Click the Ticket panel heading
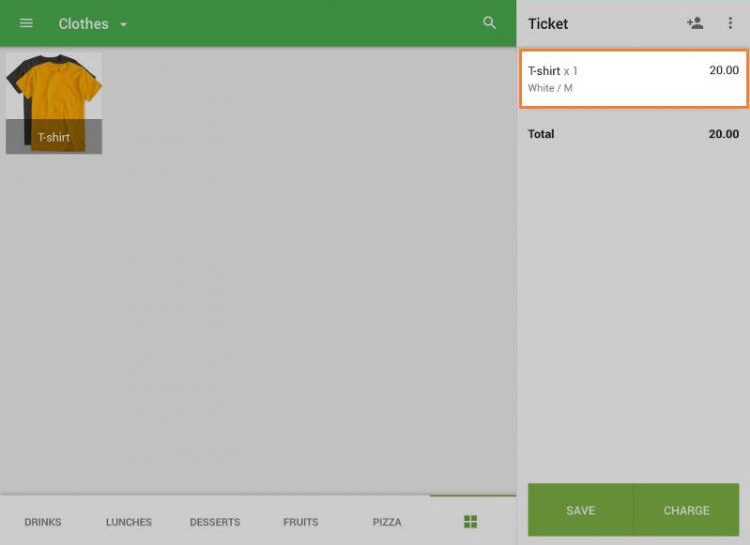Screen dimensions: 750x545 pyautogui.click(x=548, y=24)
